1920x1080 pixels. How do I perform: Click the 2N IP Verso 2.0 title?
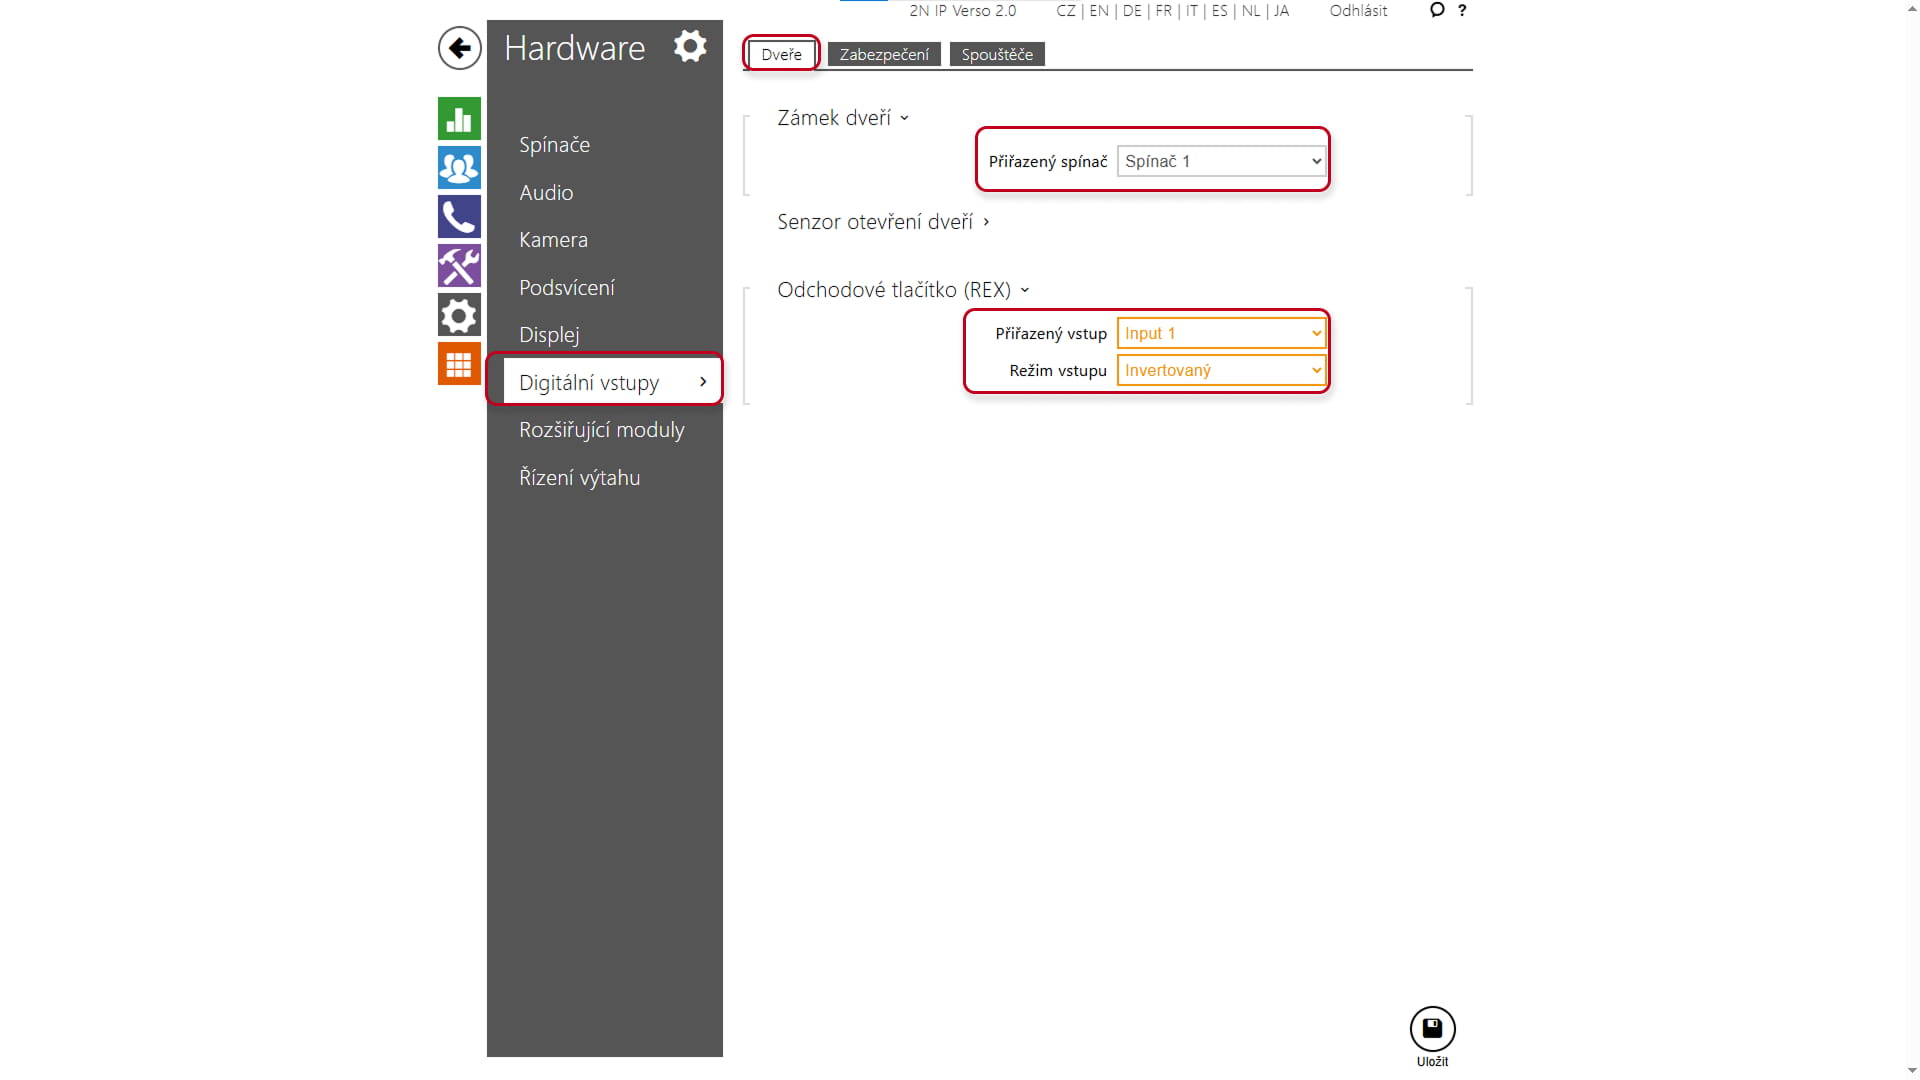pos(962,11)
